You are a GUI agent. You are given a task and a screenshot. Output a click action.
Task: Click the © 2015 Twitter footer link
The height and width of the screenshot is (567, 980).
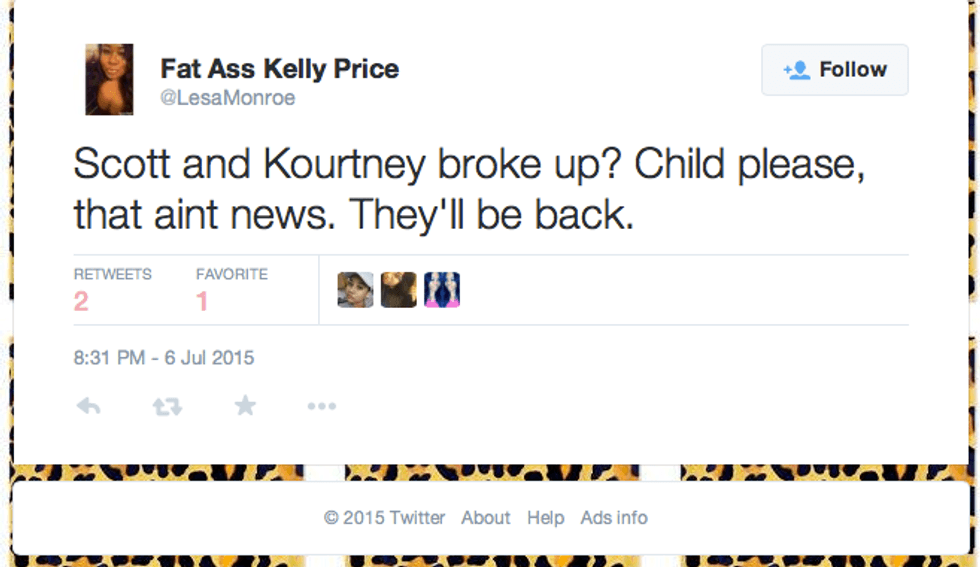pos(385,518)
